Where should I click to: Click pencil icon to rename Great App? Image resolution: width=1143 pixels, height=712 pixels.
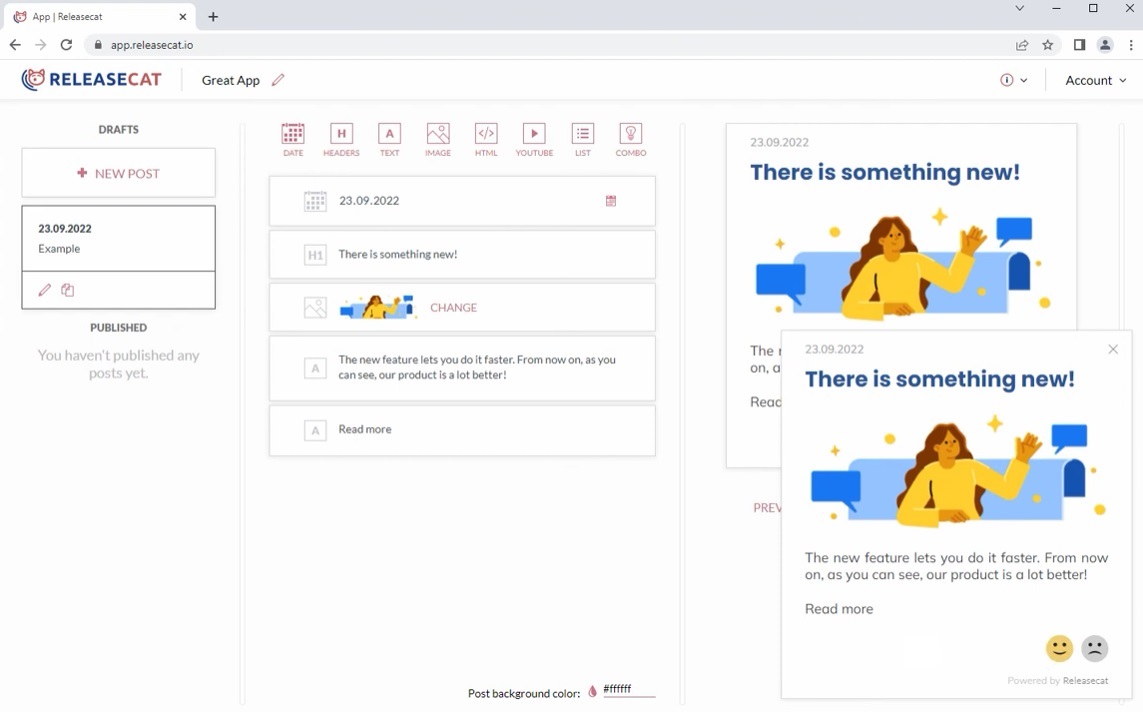pyautogui.click(x=278, y=80)
